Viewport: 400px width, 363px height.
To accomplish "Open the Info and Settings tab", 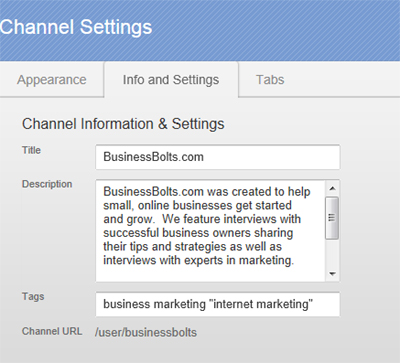I will pos(171,80).
